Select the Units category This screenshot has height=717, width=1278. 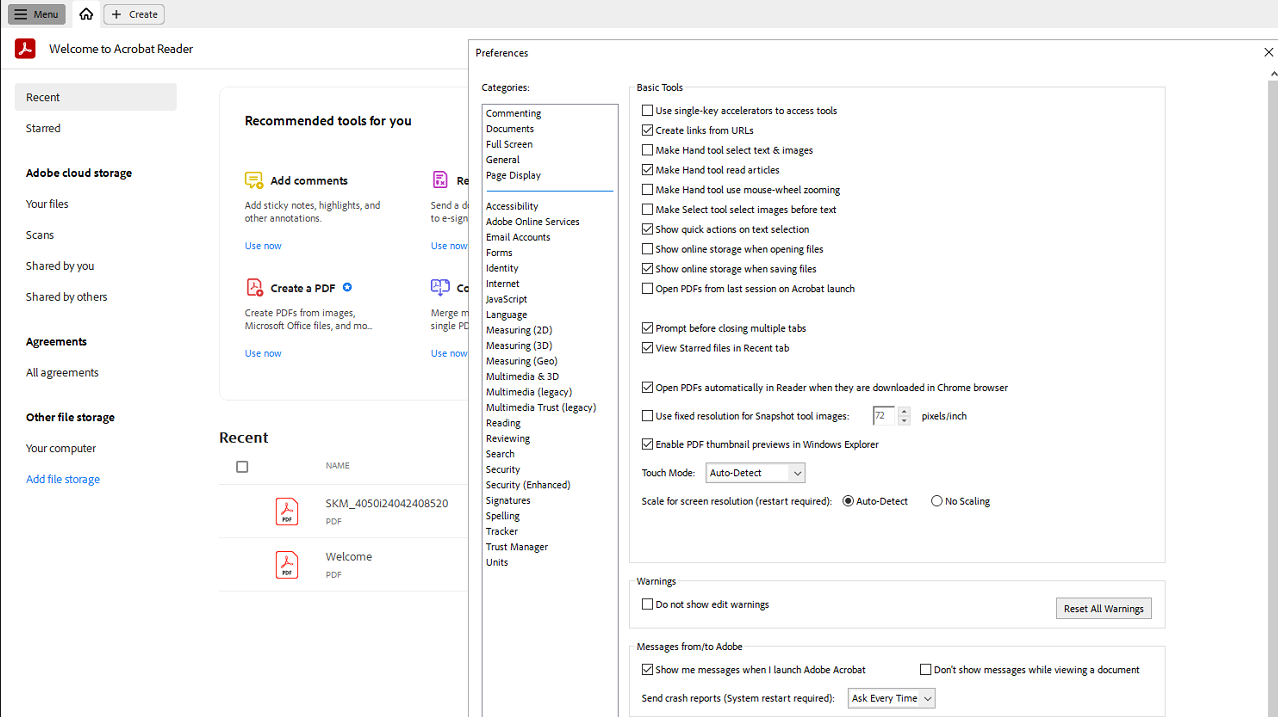click(x=497, y=562)
